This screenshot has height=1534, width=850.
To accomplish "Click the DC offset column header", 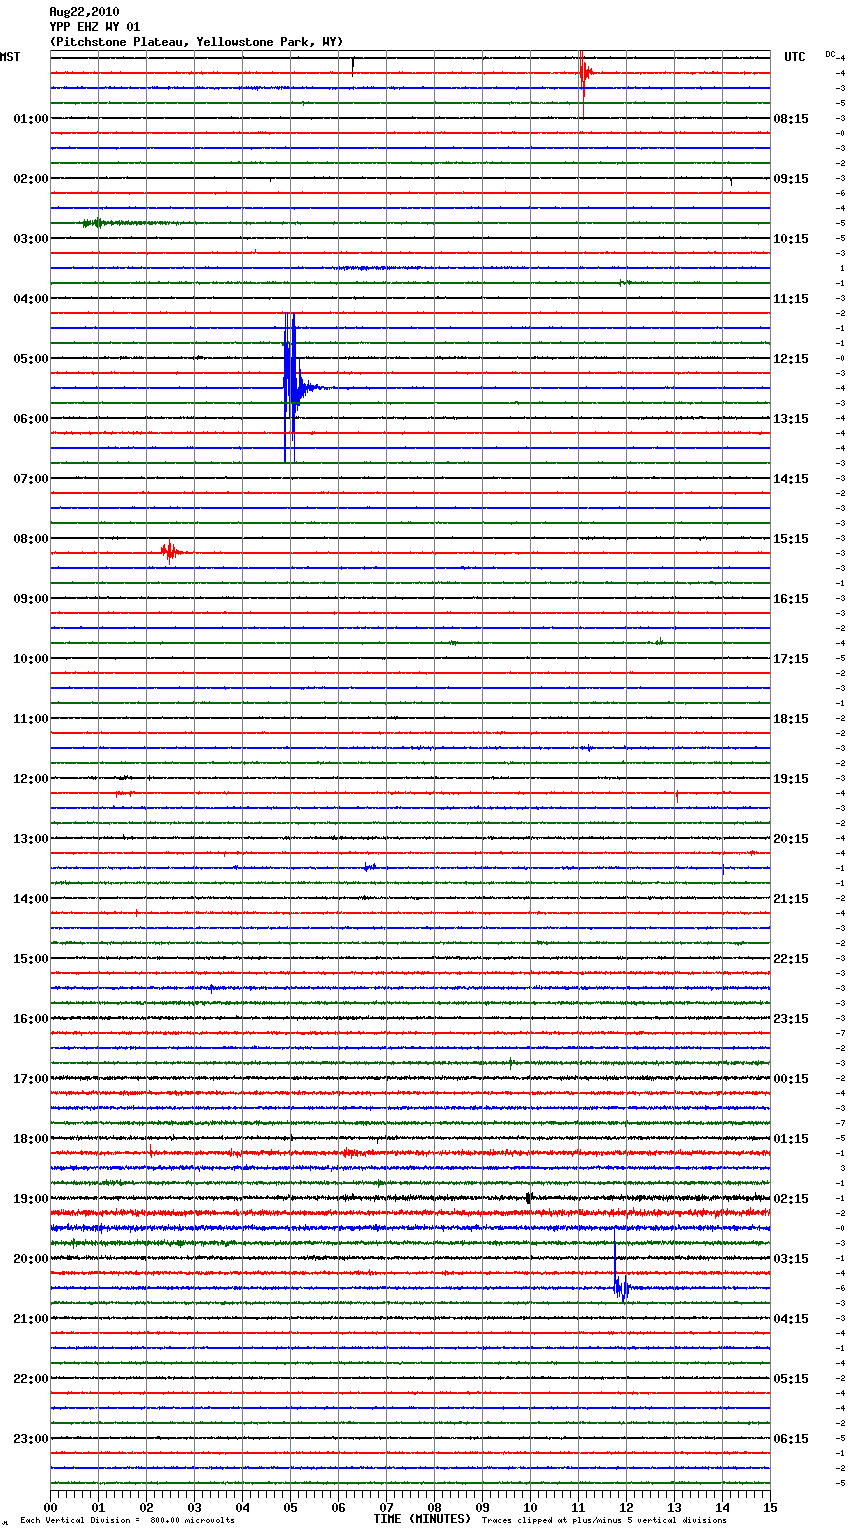I will [830, 54].
